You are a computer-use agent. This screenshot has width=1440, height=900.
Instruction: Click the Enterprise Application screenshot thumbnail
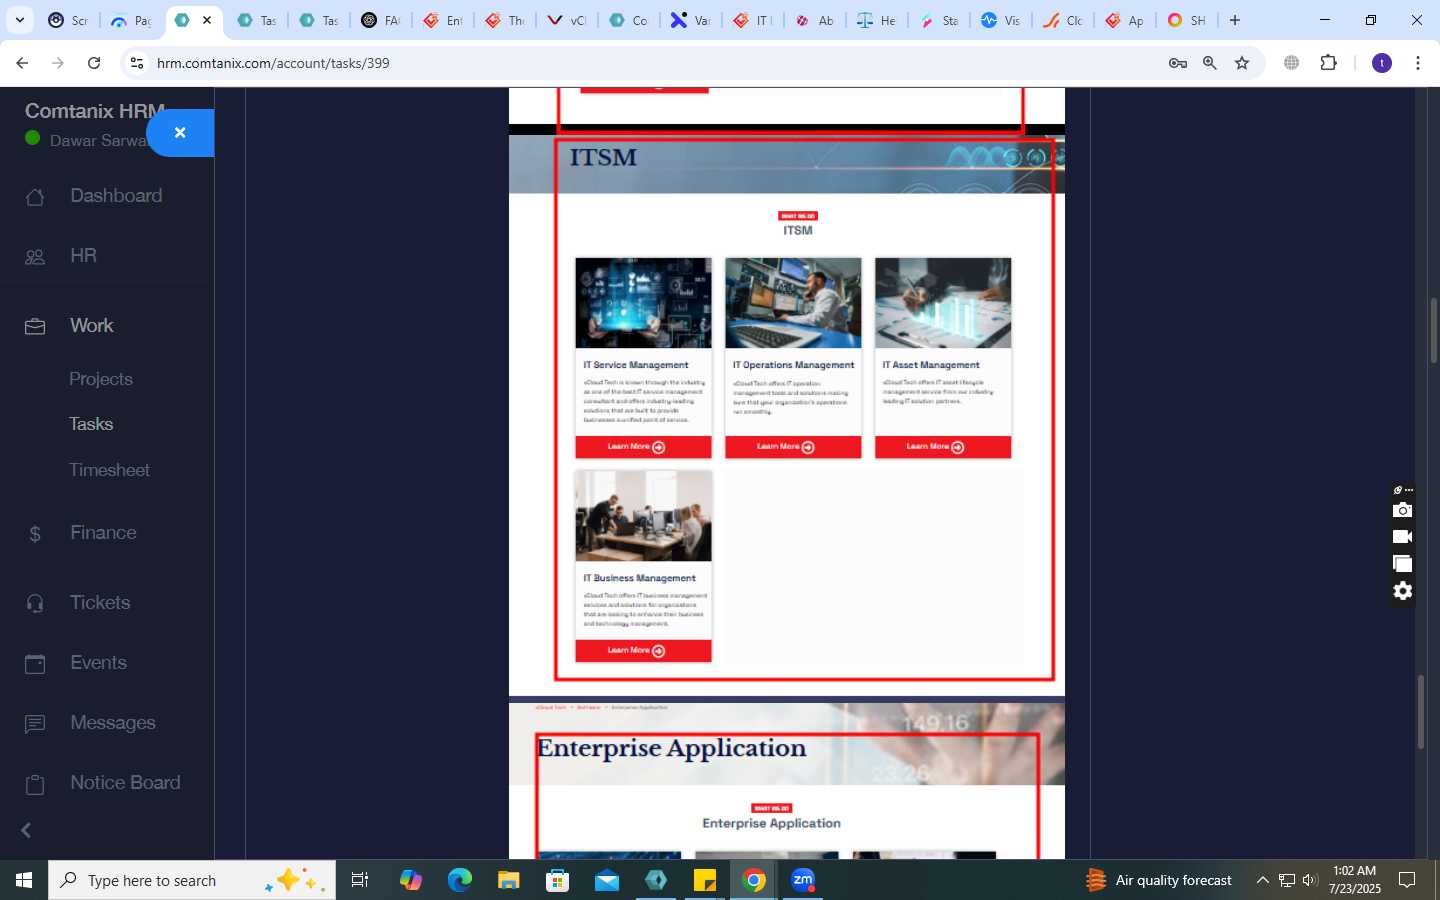point(787,781)
